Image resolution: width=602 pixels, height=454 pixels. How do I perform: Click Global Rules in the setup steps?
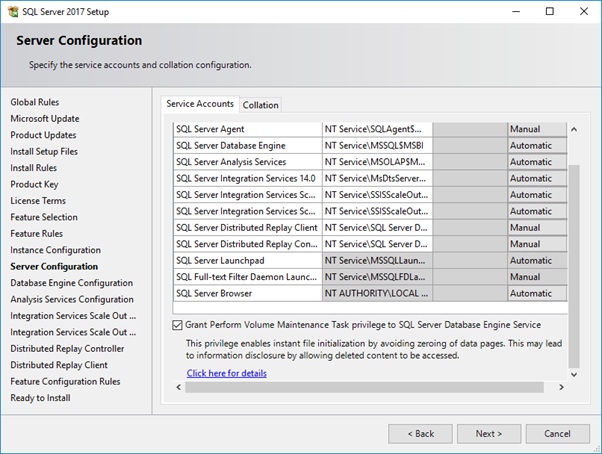click(35, 102)
